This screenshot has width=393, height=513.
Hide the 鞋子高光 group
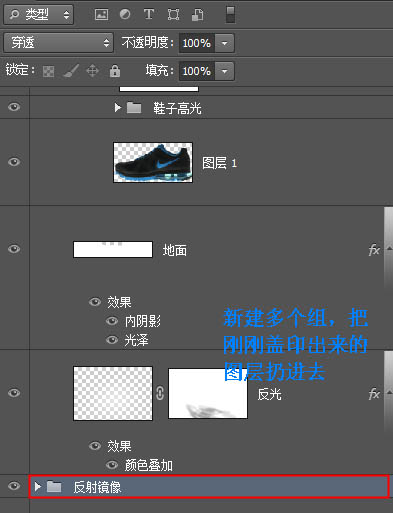click(14, 107)
